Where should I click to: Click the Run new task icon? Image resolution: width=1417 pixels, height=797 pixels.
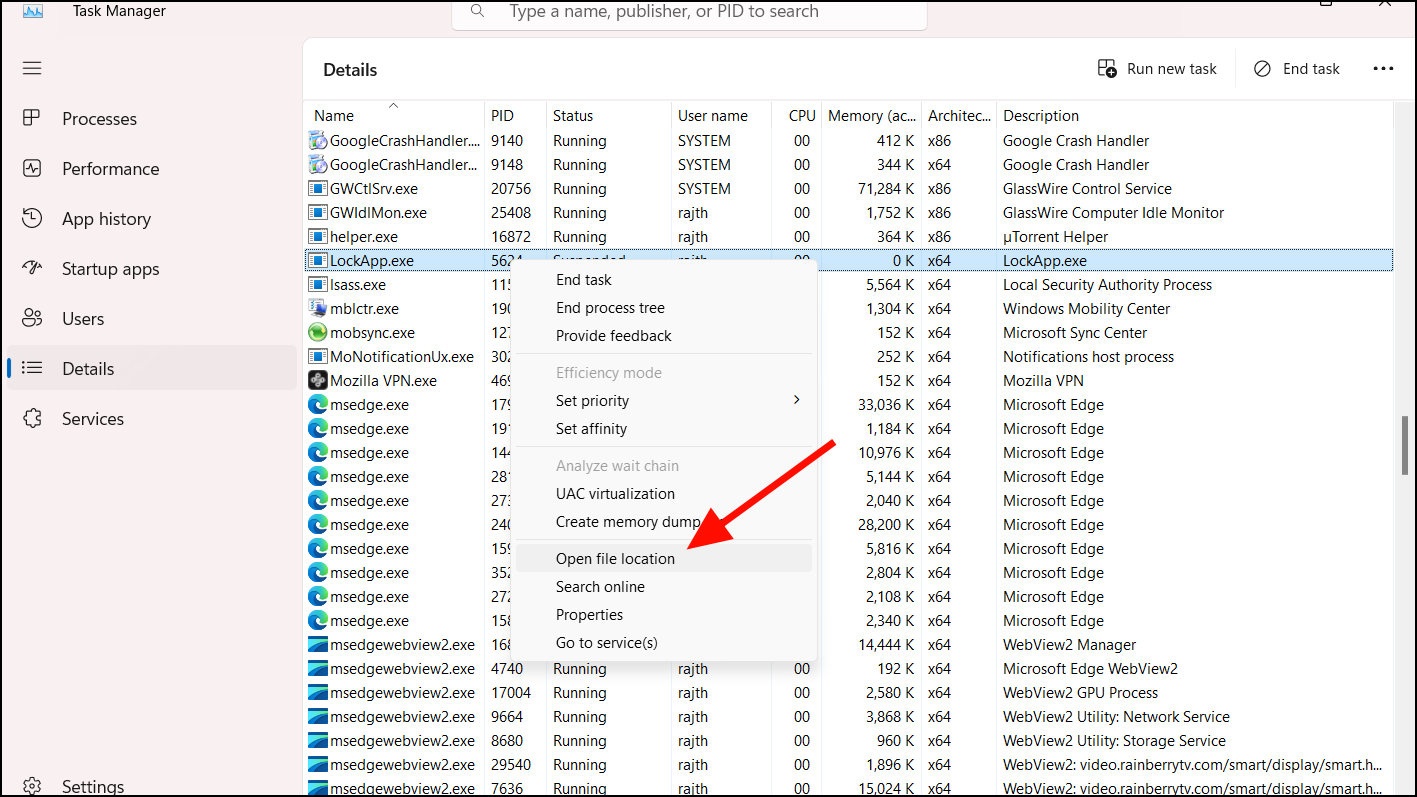click(1107, 68)
